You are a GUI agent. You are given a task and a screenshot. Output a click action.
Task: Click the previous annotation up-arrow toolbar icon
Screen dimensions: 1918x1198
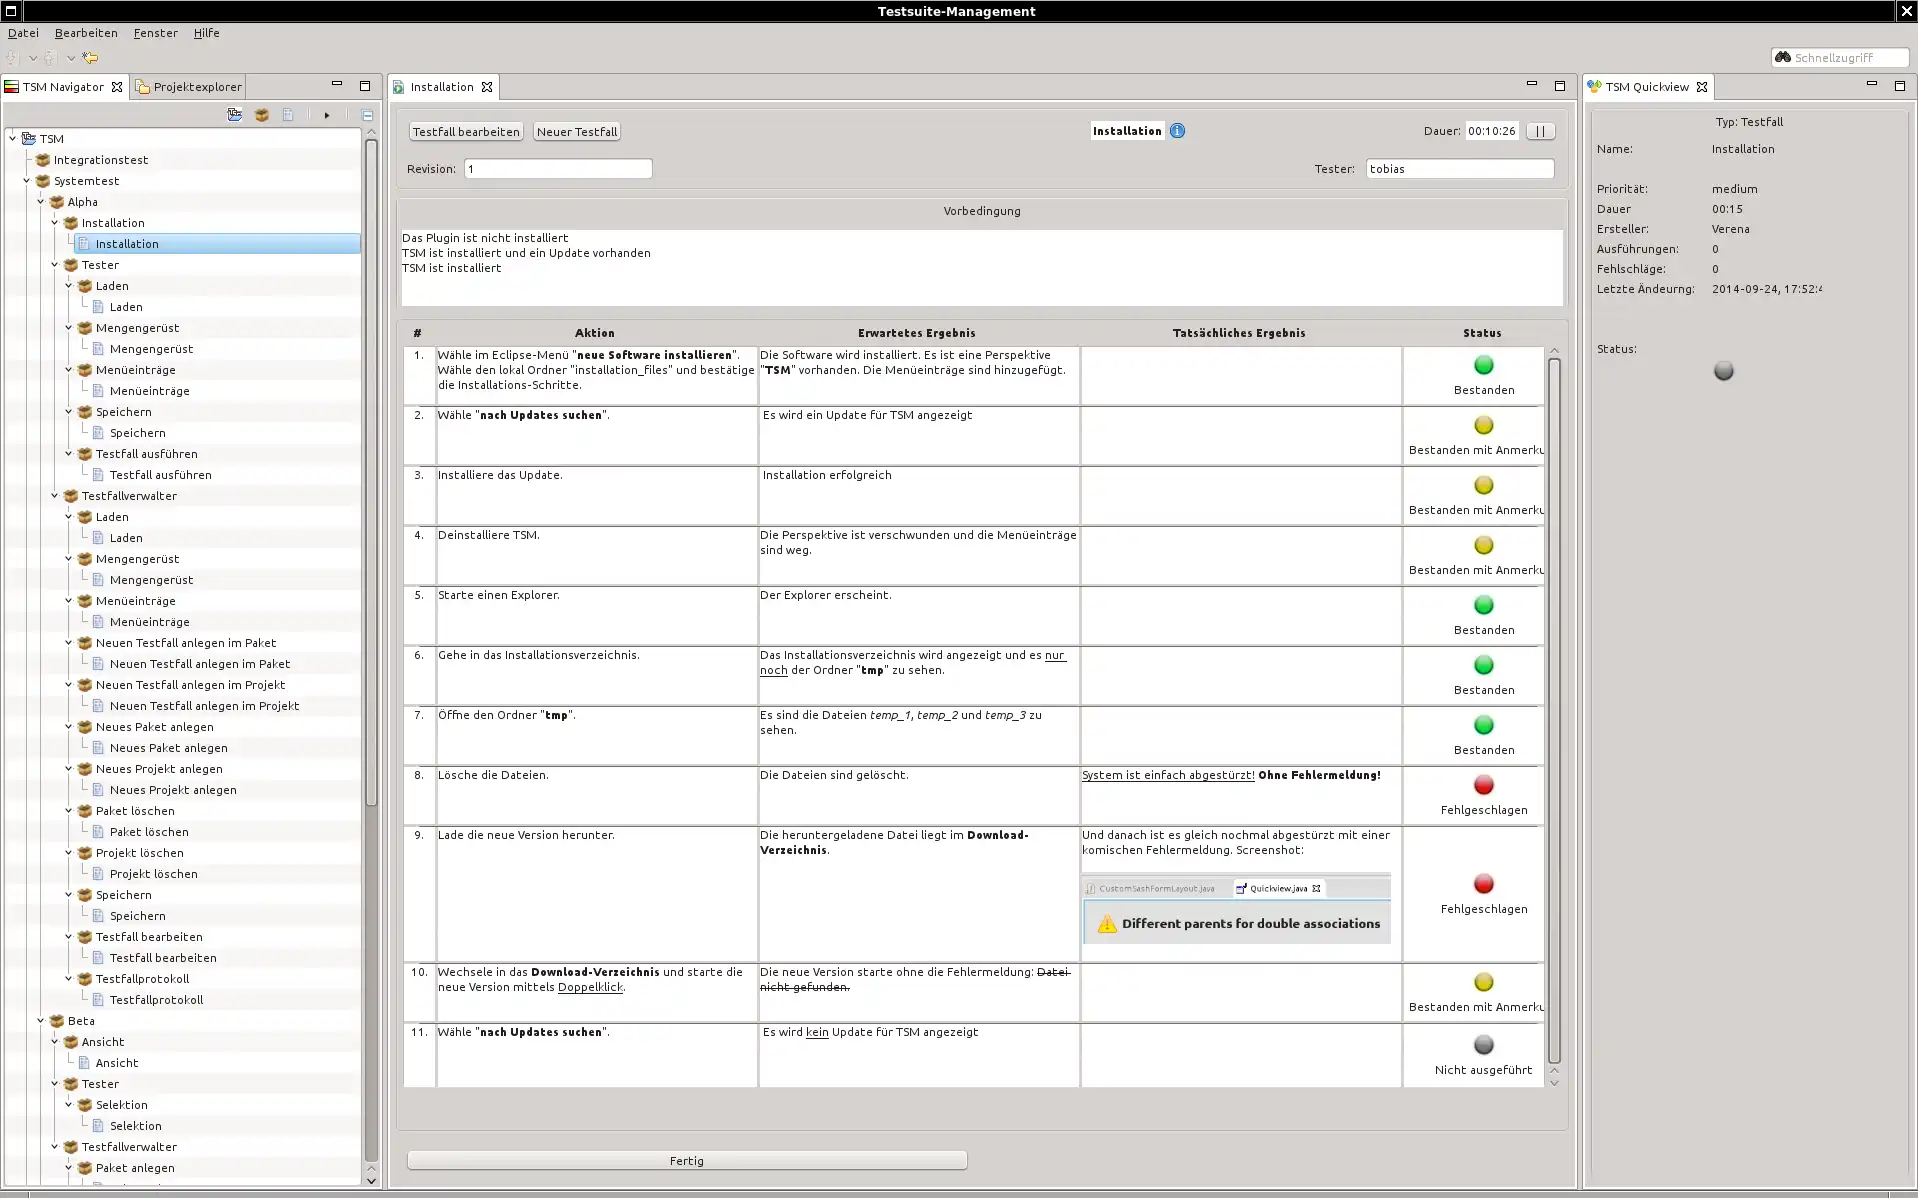tap(49, 58)
